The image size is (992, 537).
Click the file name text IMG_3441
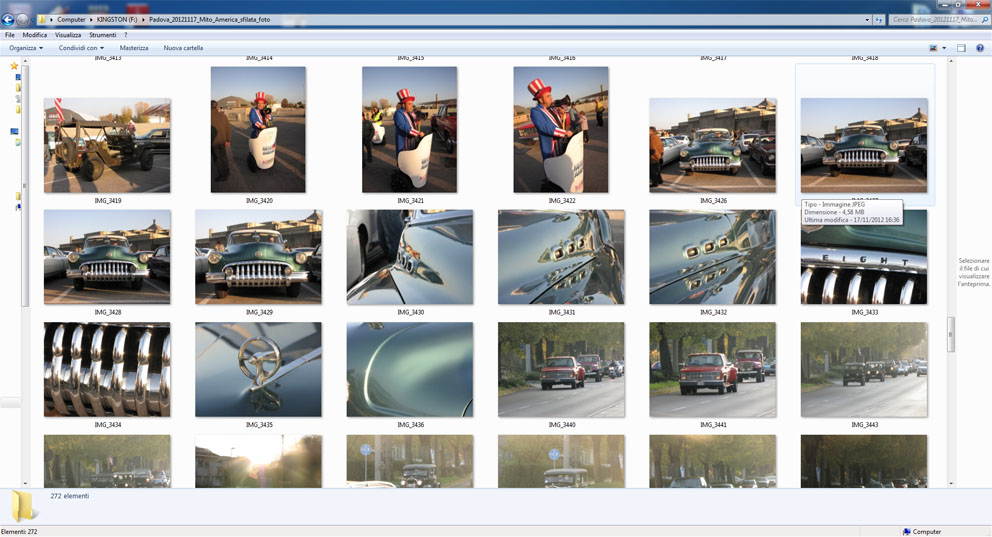pyautogui.click(x=713, y=425)
